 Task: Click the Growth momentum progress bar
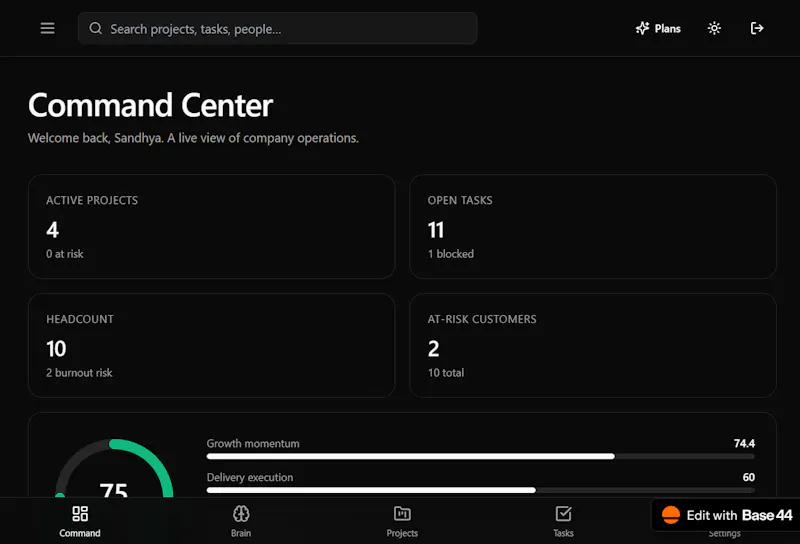pos(481,456)
